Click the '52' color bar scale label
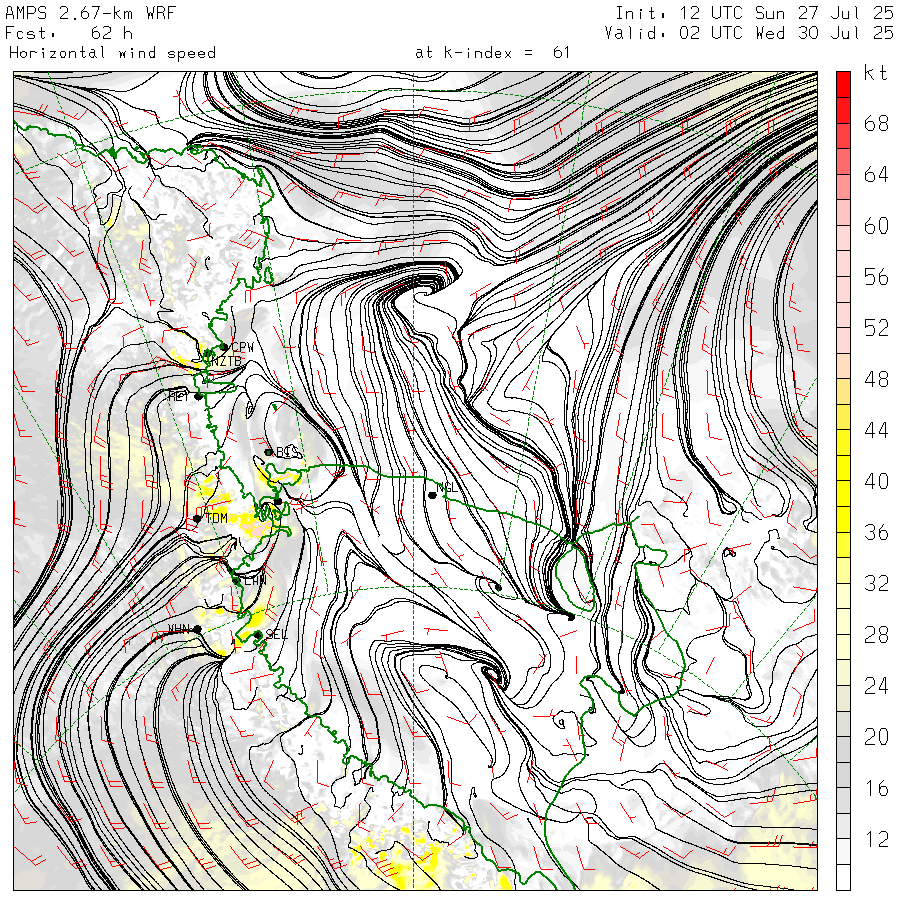 876,328
